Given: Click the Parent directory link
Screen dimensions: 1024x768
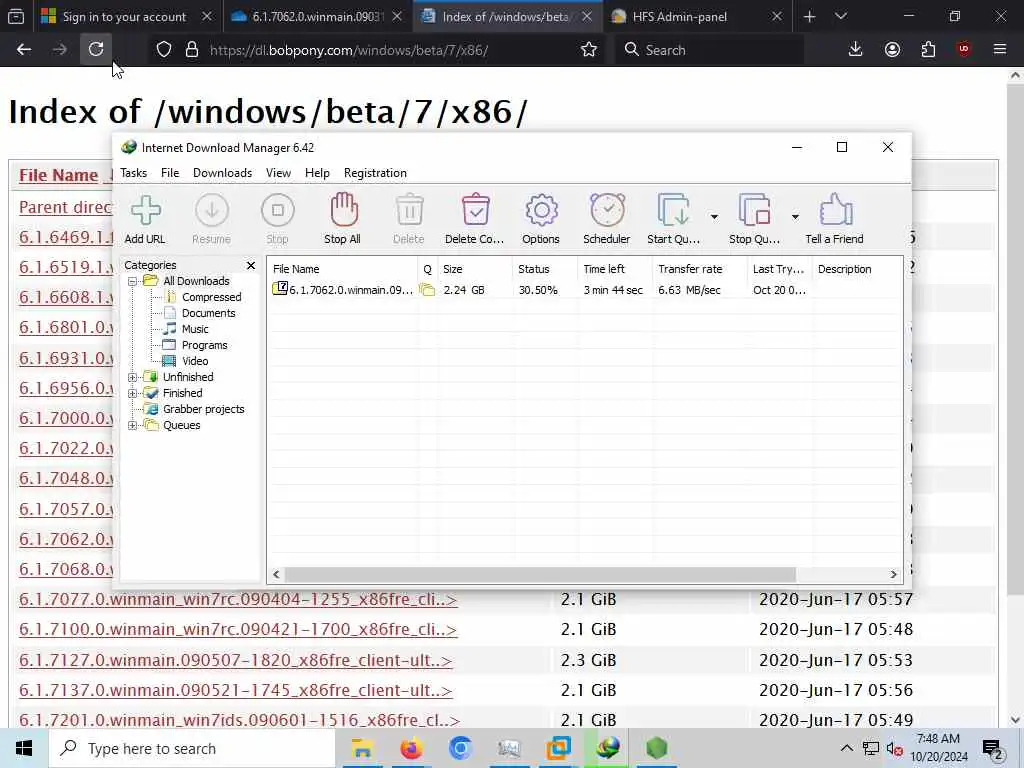Looking at the screenshot, I should 65,207.
